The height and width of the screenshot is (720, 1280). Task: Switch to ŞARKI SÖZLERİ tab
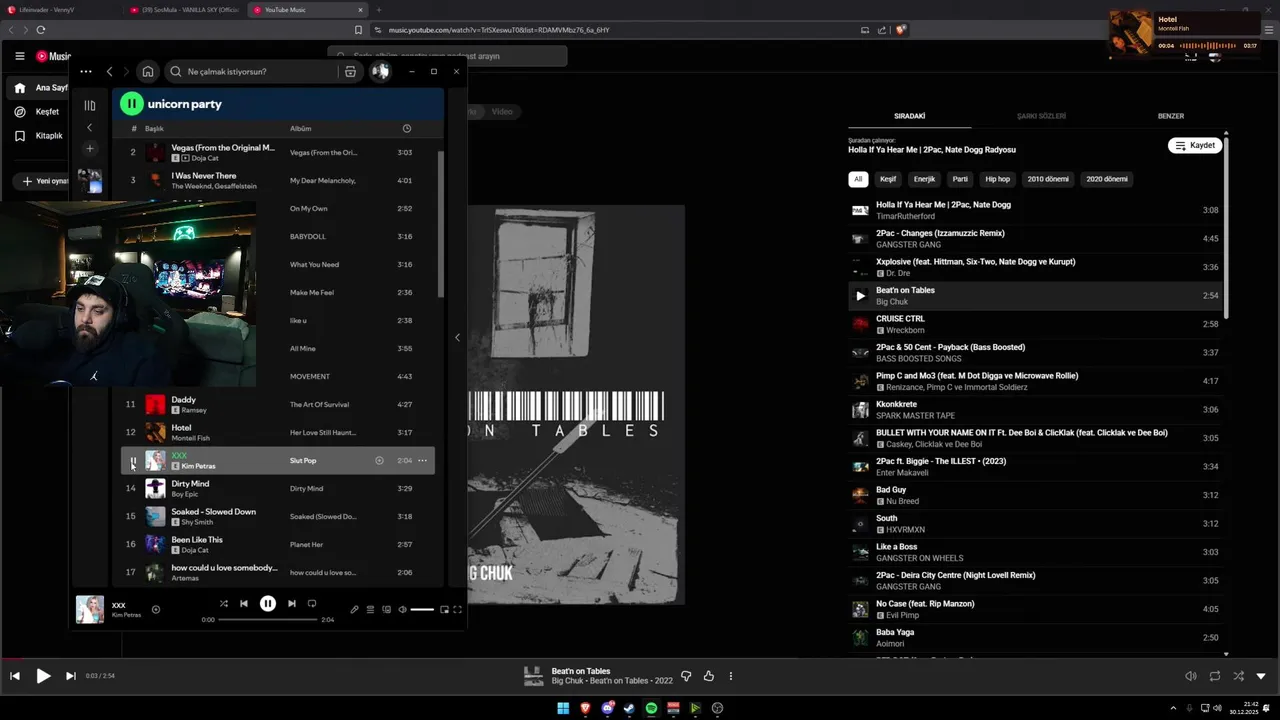coord(1041,116)
